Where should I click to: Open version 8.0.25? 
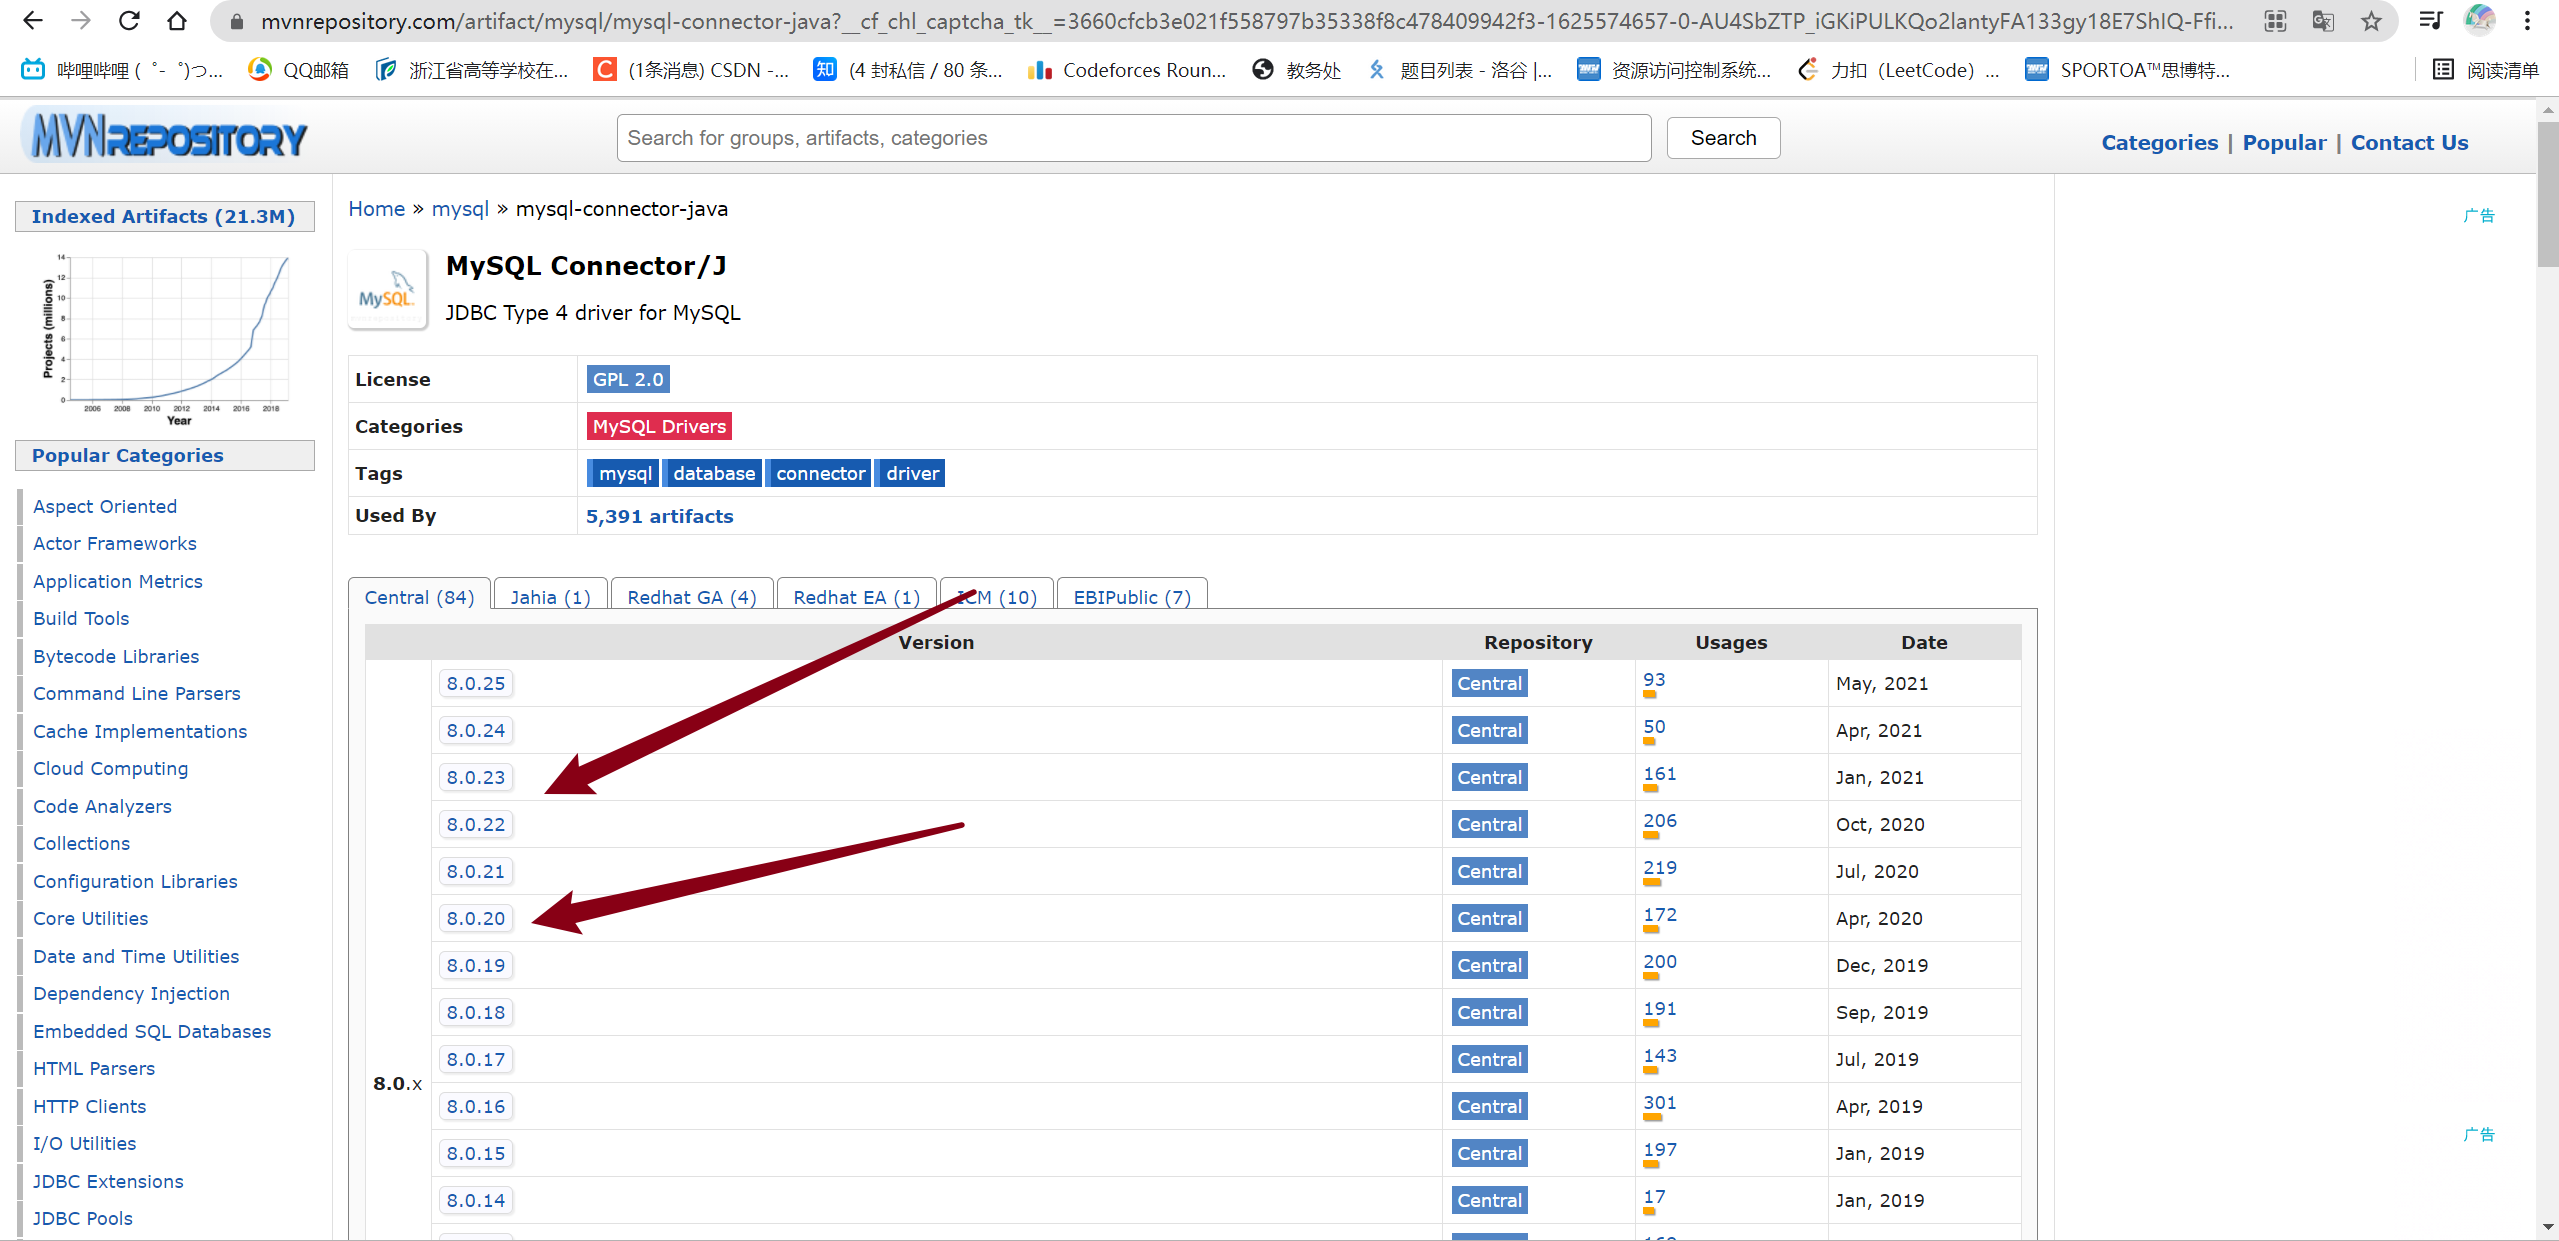point(476,683)
